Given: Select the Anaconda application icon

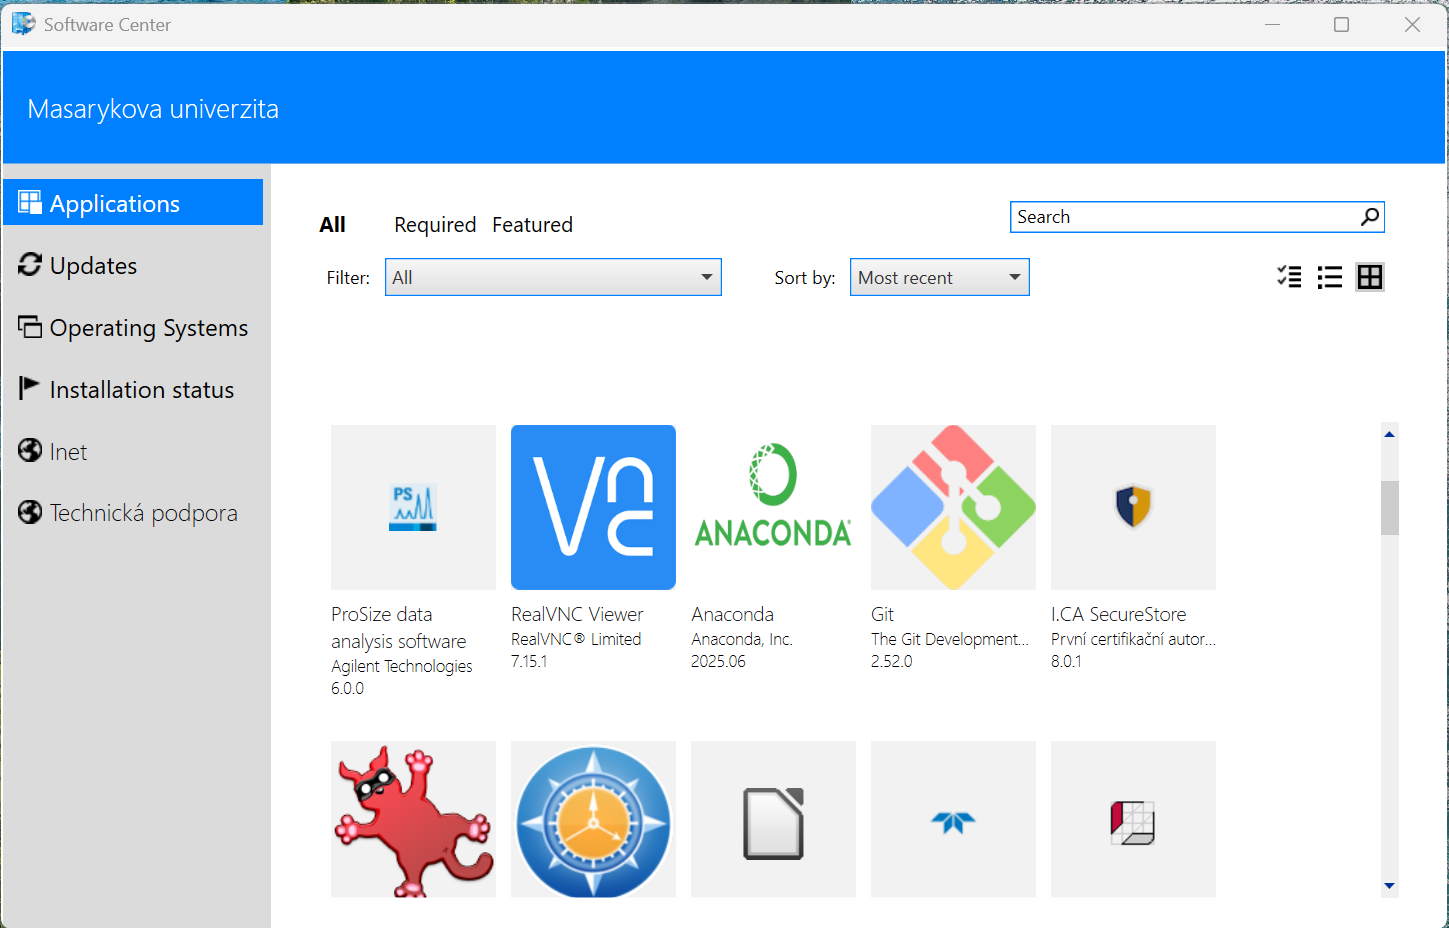Looking at the screenshot, I should (x=773, y=507).
